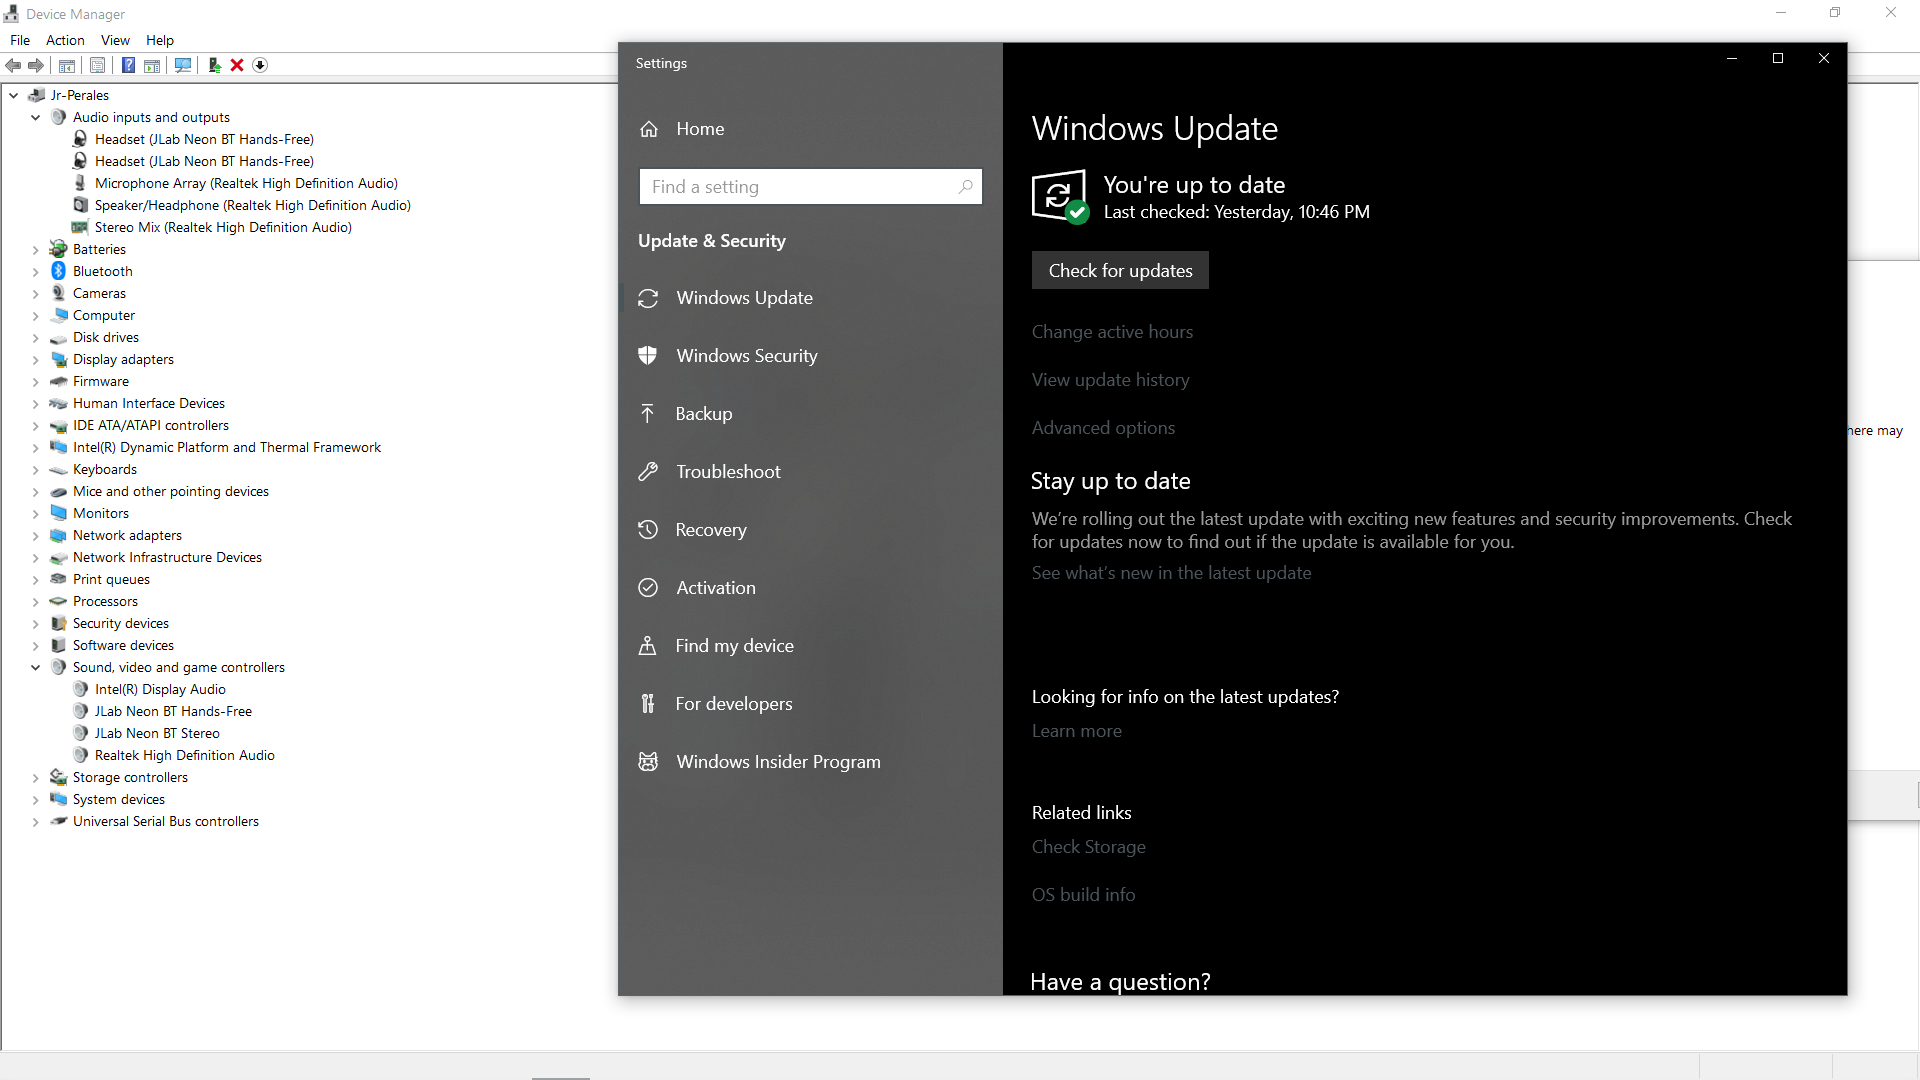The height and width of the screenshot is (1080, 1920).
Task: Click the Backup upload-arrow icon
Action: coord(648,414)
